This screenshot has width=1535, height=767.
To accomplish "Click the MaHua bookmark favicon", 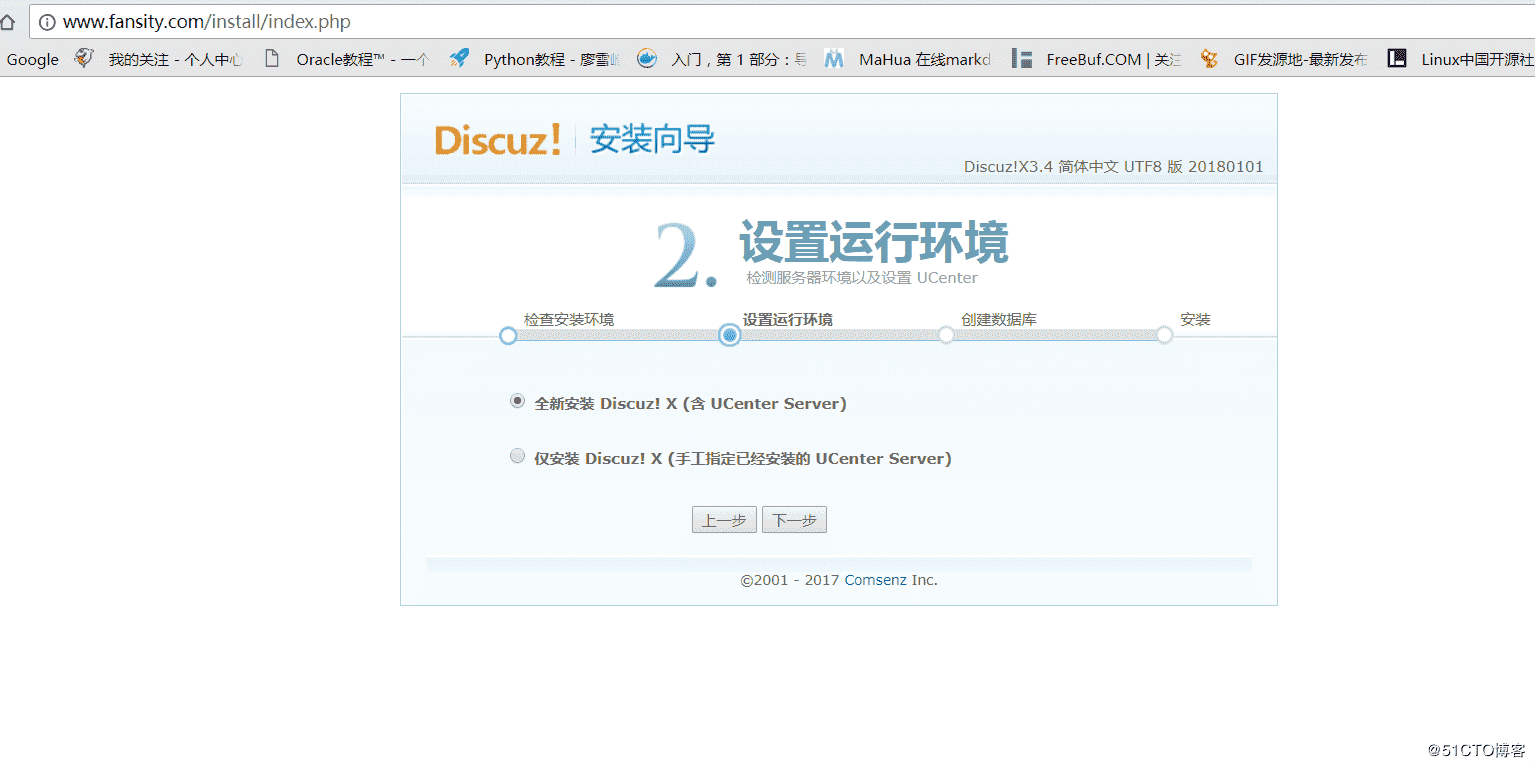I will (x=834, y=59).
